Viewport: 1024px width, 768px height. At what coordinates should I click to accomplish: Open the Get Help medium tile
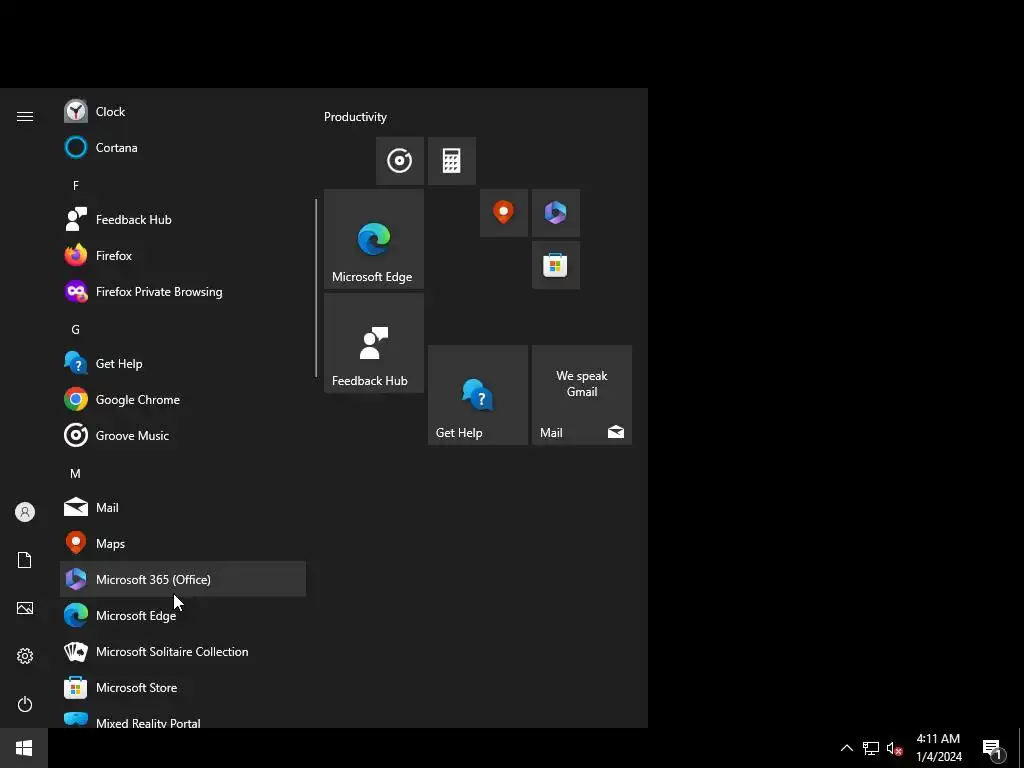(x=478, y=395)
